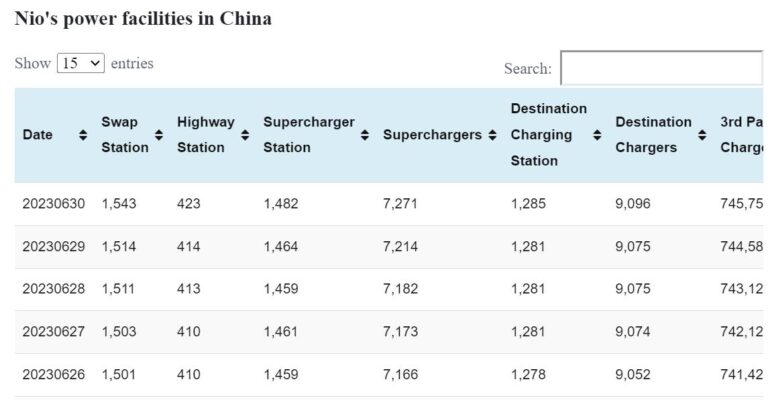Click the Highway Station header label
768x400 pixels.
coord(205,135)
